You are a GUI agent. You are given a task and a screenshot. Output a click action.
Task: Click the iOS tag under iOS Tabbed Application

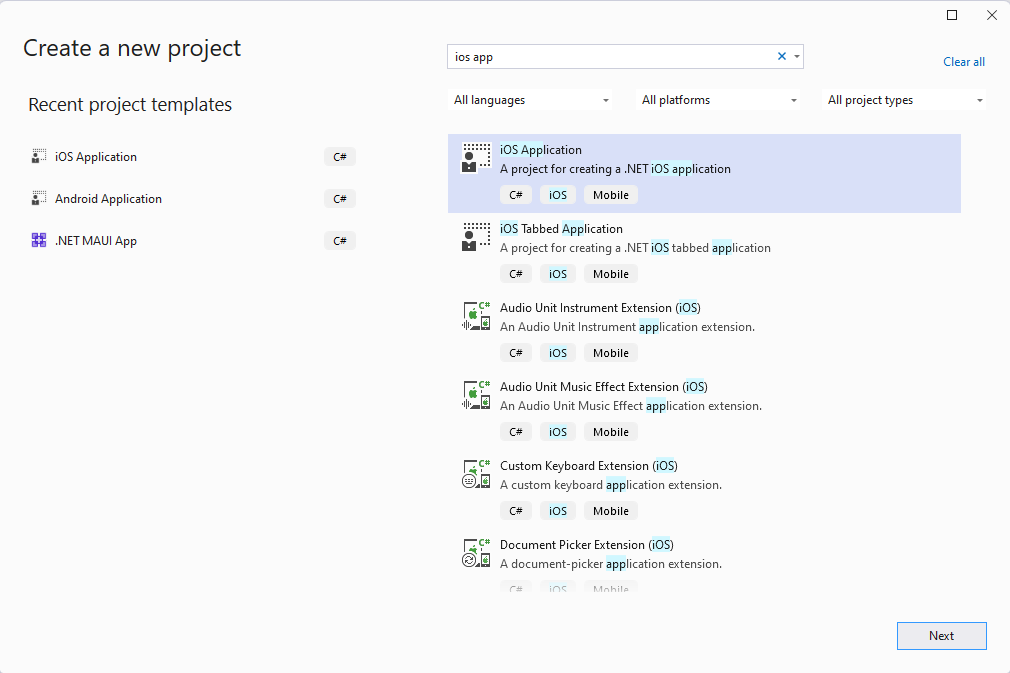(558, 274)
